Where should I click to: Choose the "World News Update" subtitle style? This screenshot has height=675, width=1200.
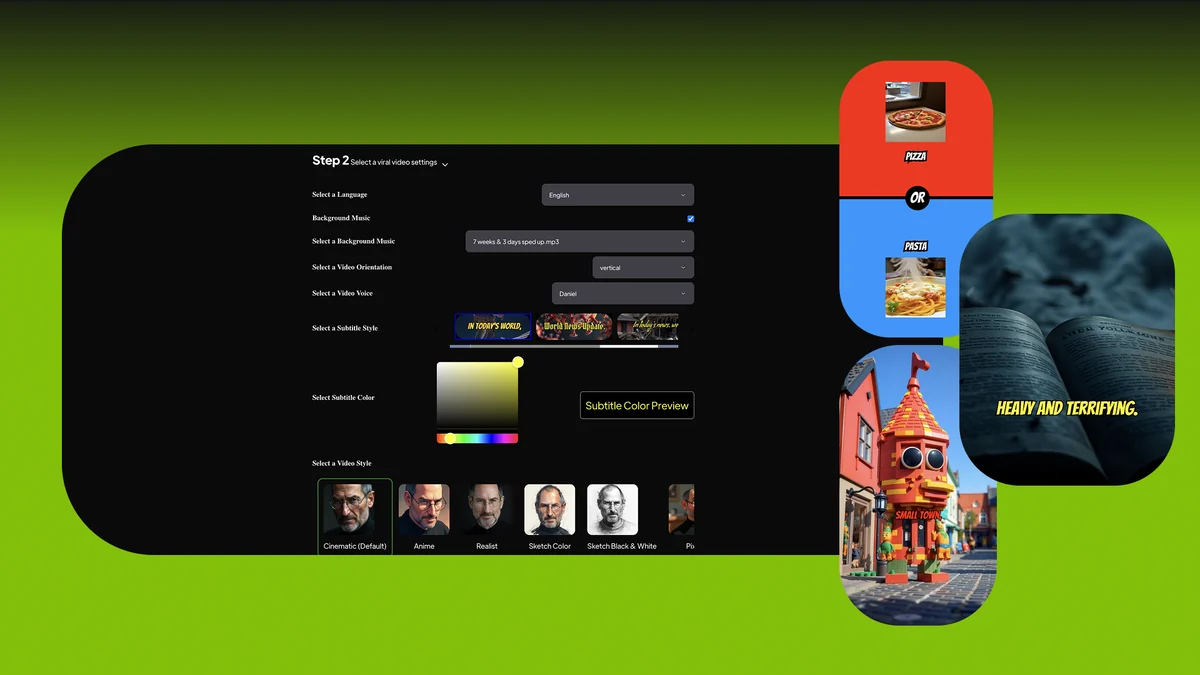[x=574, y=327]
